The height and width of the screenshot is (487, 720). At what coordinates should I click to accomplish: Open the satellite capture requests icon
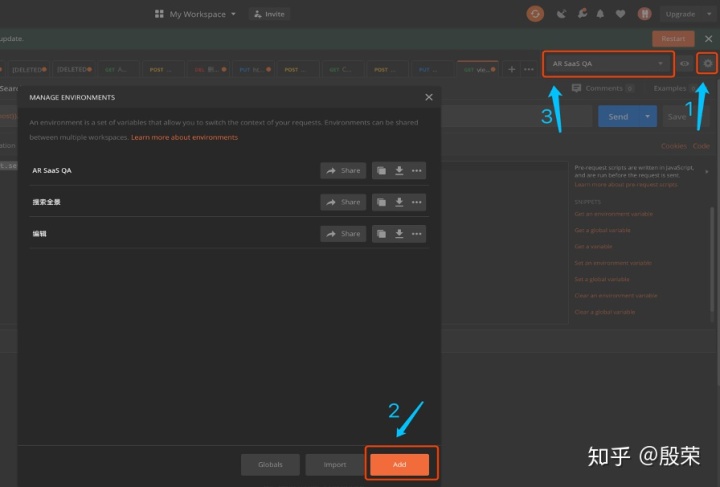[561, 14]
